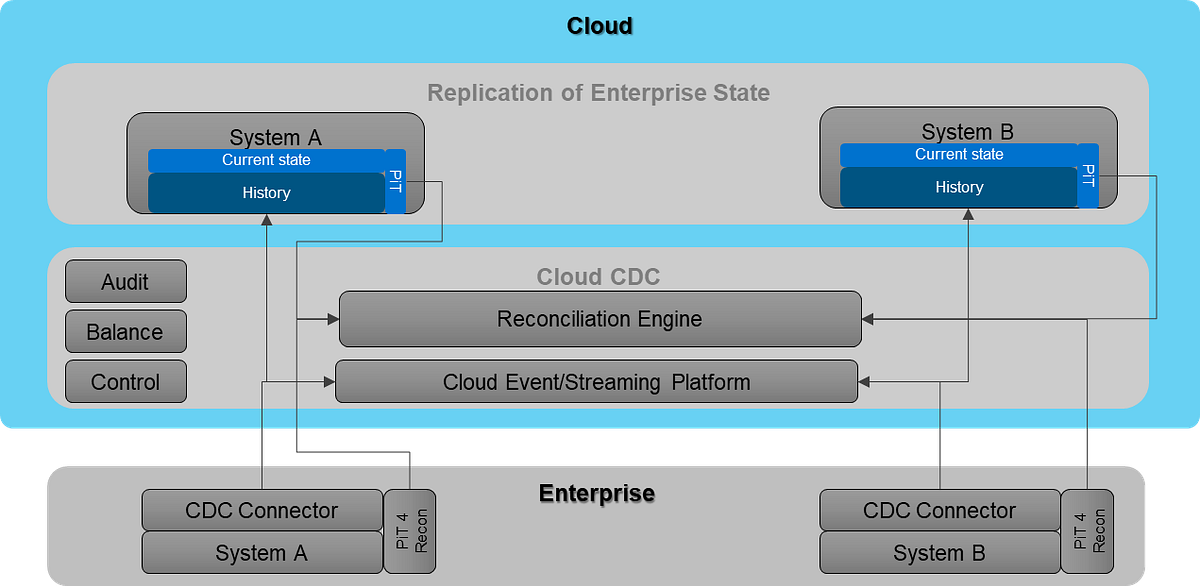Select the Balance block
Image resolution: width=1200 pixels, height=586 pixels.
pos(125,331)
